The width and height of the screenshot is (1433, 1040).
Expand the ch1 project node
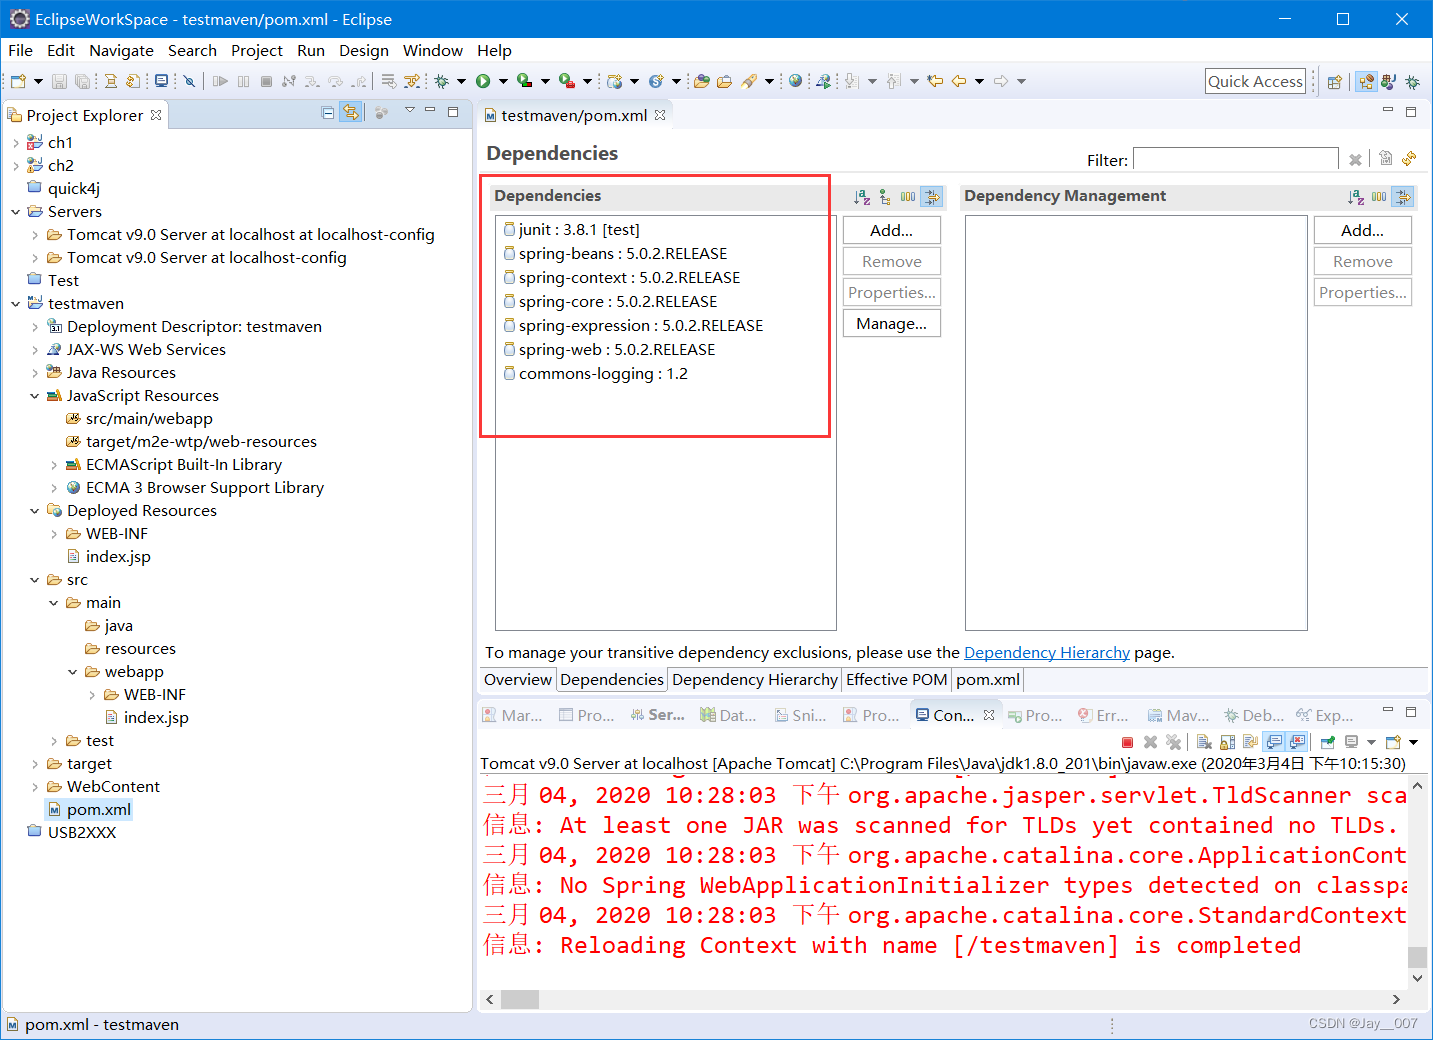click(15, 143)
